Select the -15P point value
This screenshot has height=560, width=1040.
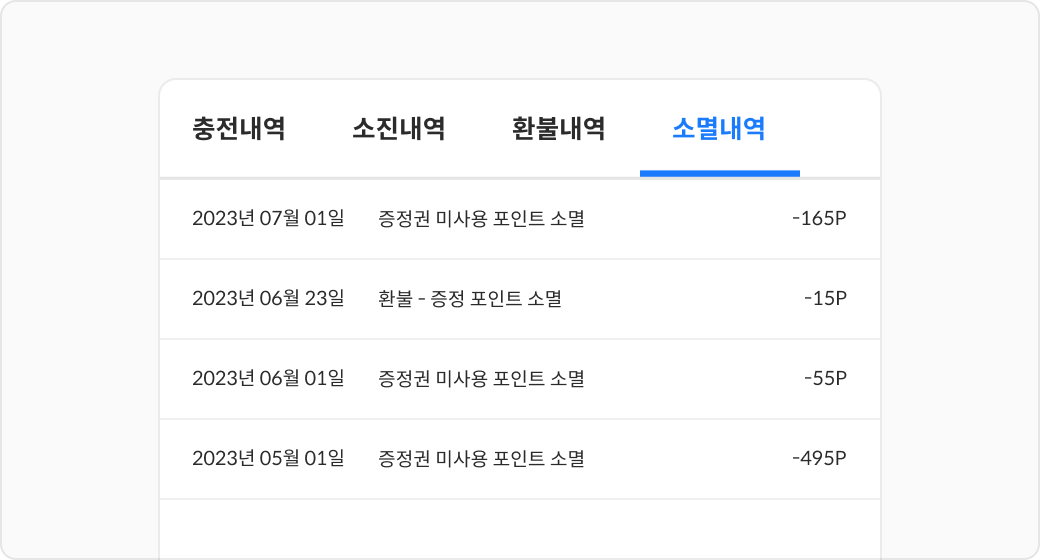coord(825,299)
